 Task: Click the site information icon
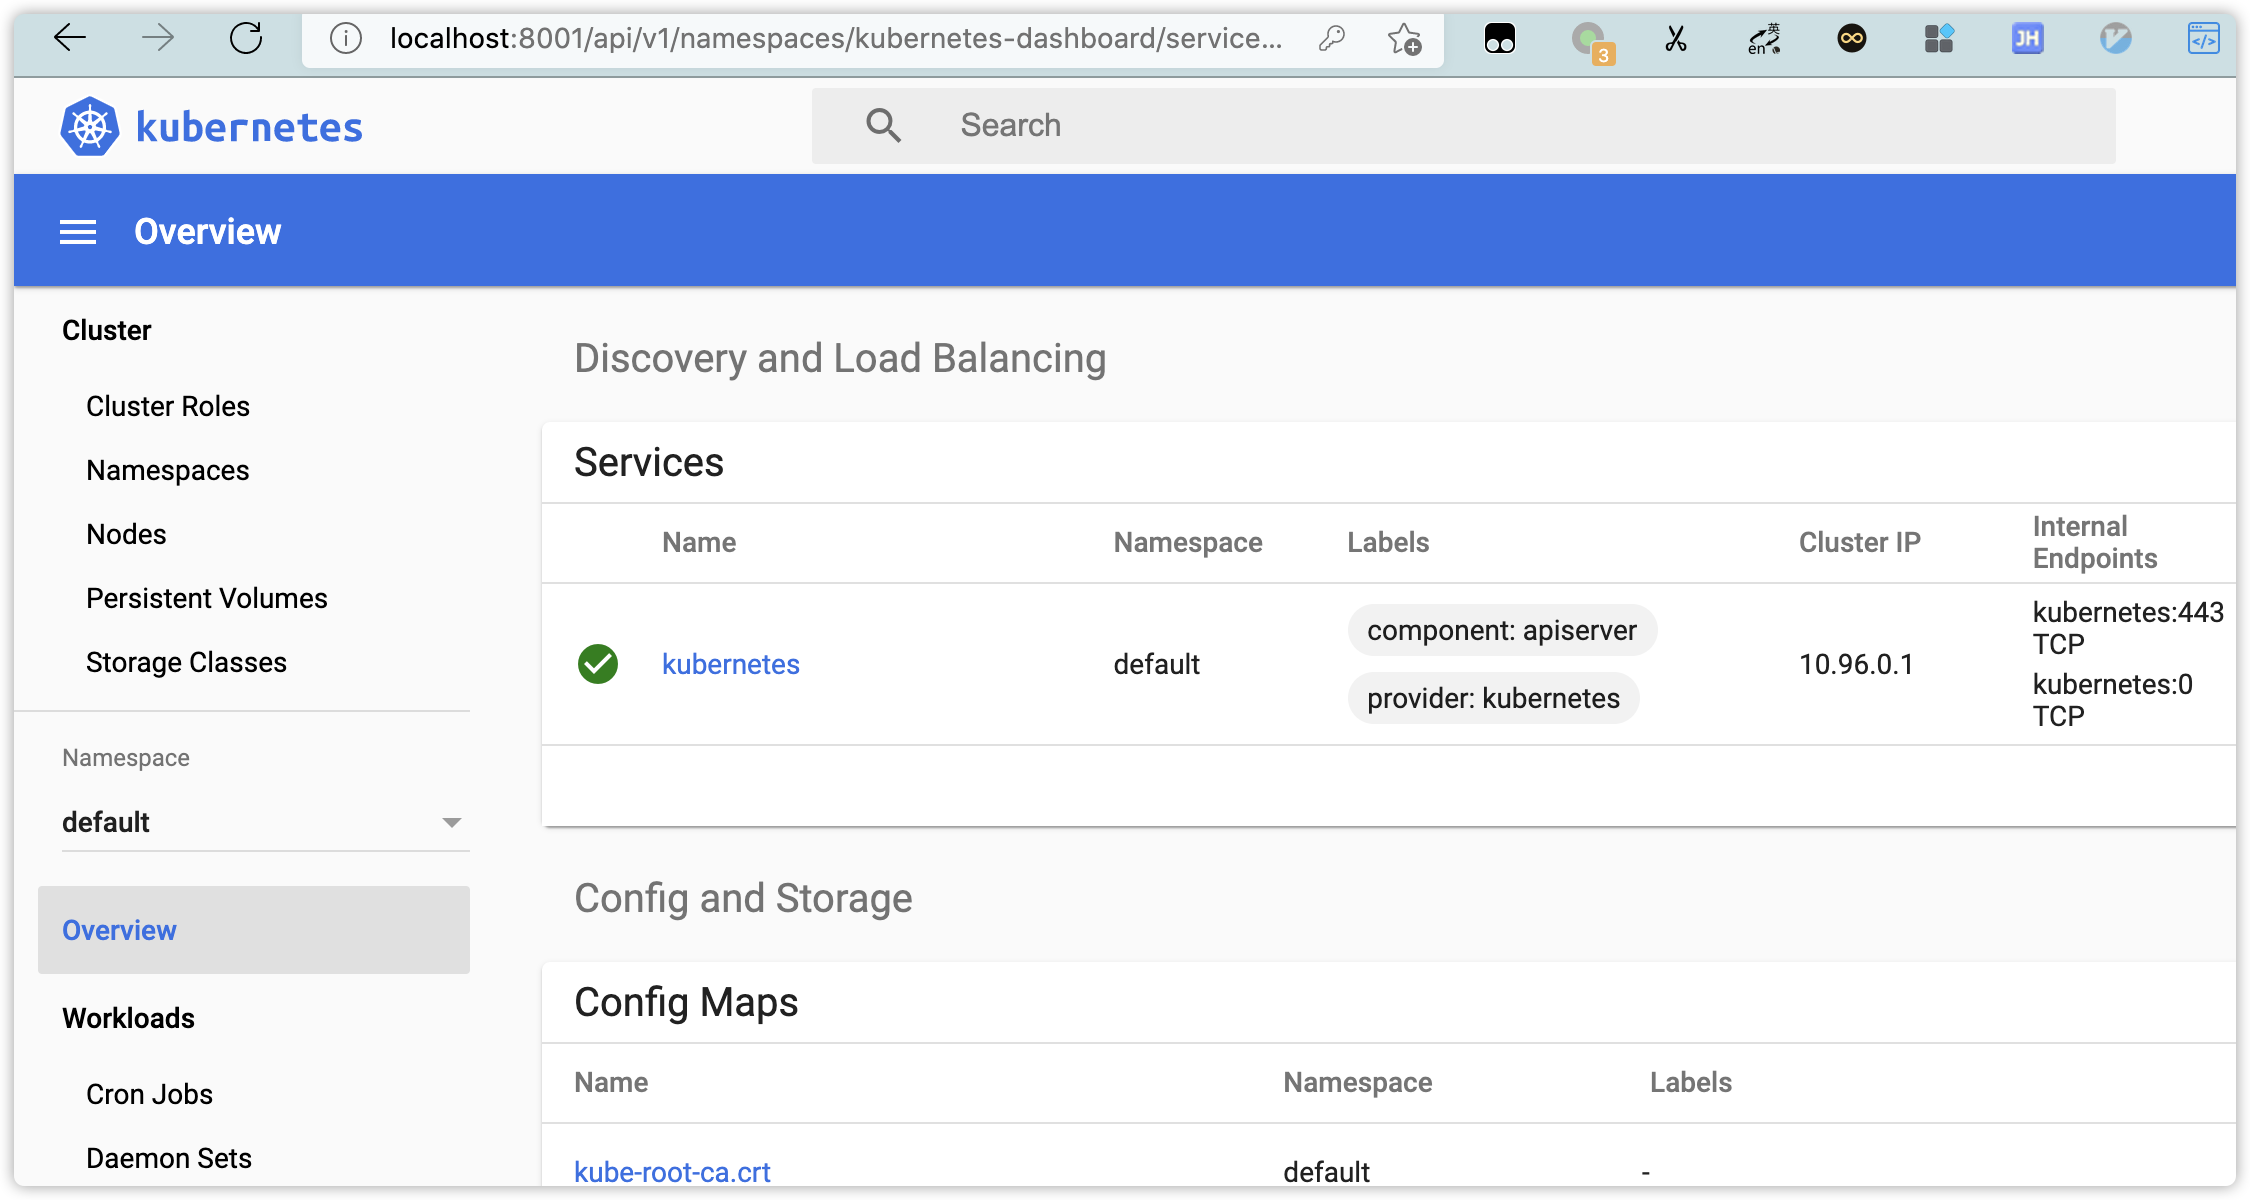coord(346,39)
